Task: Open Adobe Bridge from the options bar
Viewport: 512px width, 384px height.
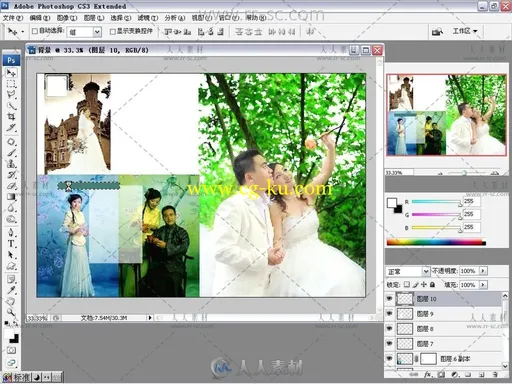Action: click(x=437, y=32)
